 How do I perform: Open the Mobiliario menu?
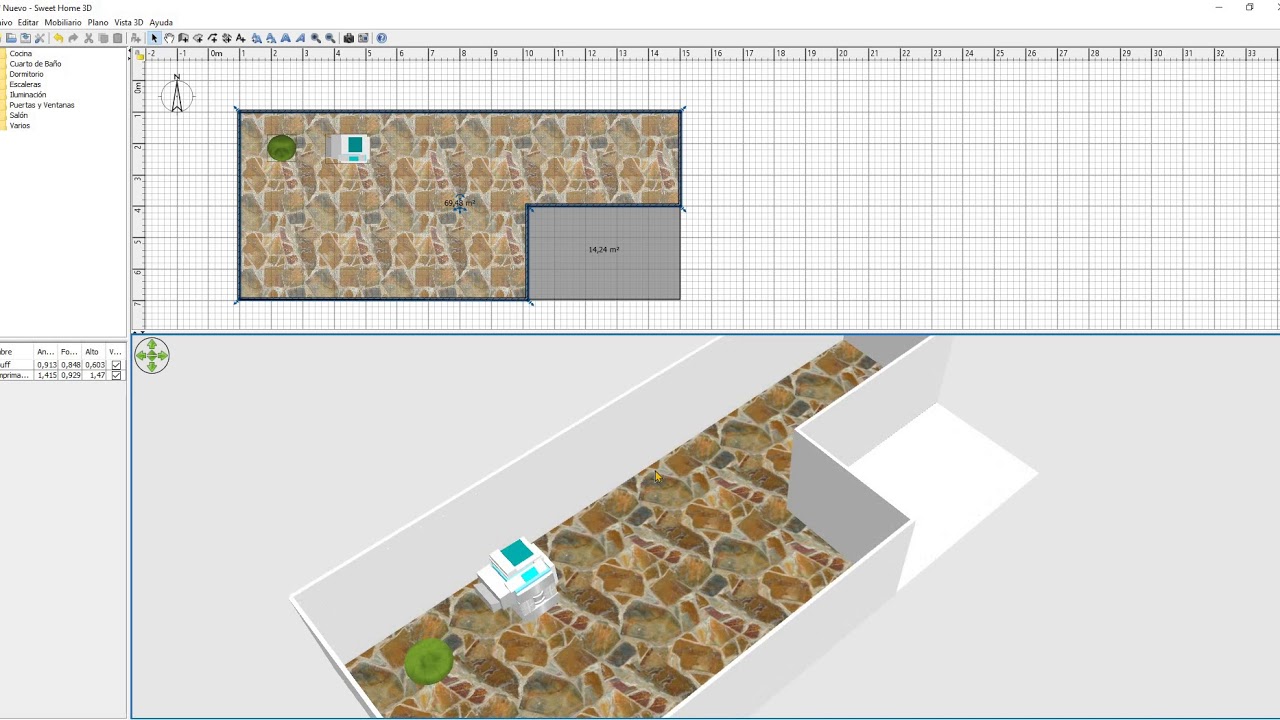pyautogui.click(x=63, y=22)
